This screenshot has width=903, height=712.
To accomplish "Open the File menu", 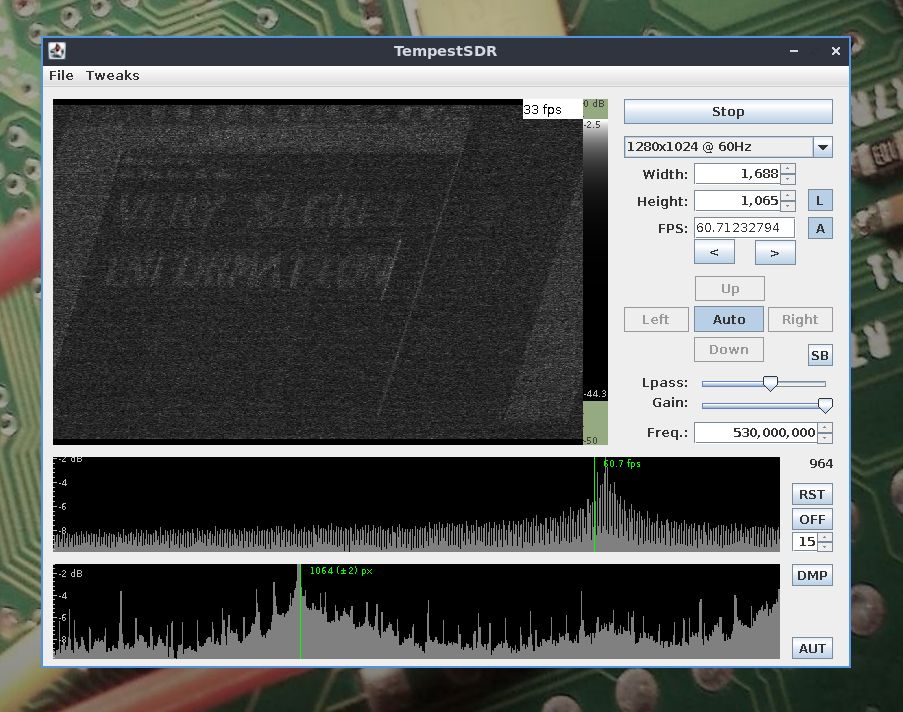I will (x=61, y=75).
